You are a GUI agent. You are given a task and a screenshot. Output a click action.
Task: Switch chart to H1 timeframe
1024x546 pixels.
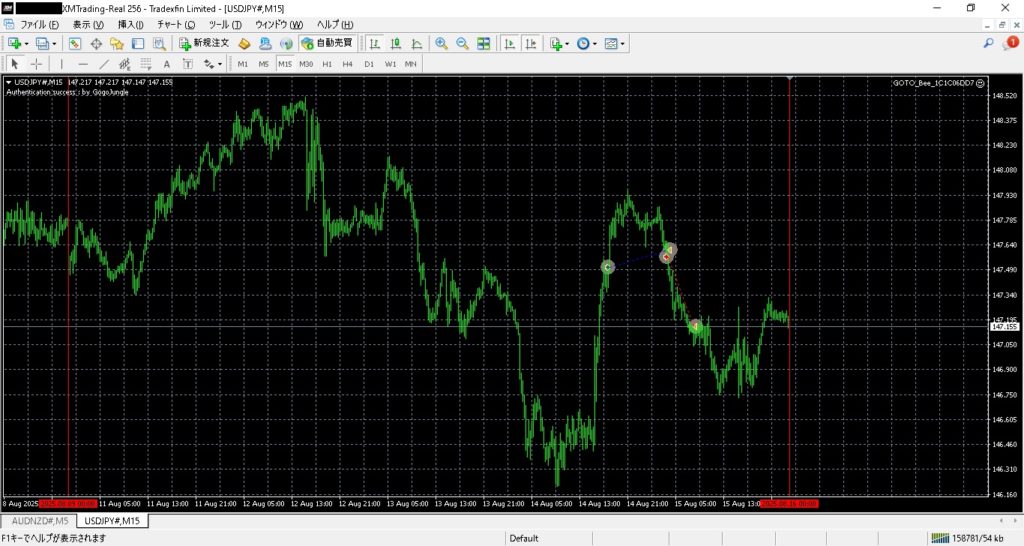(x=327, y=63)
